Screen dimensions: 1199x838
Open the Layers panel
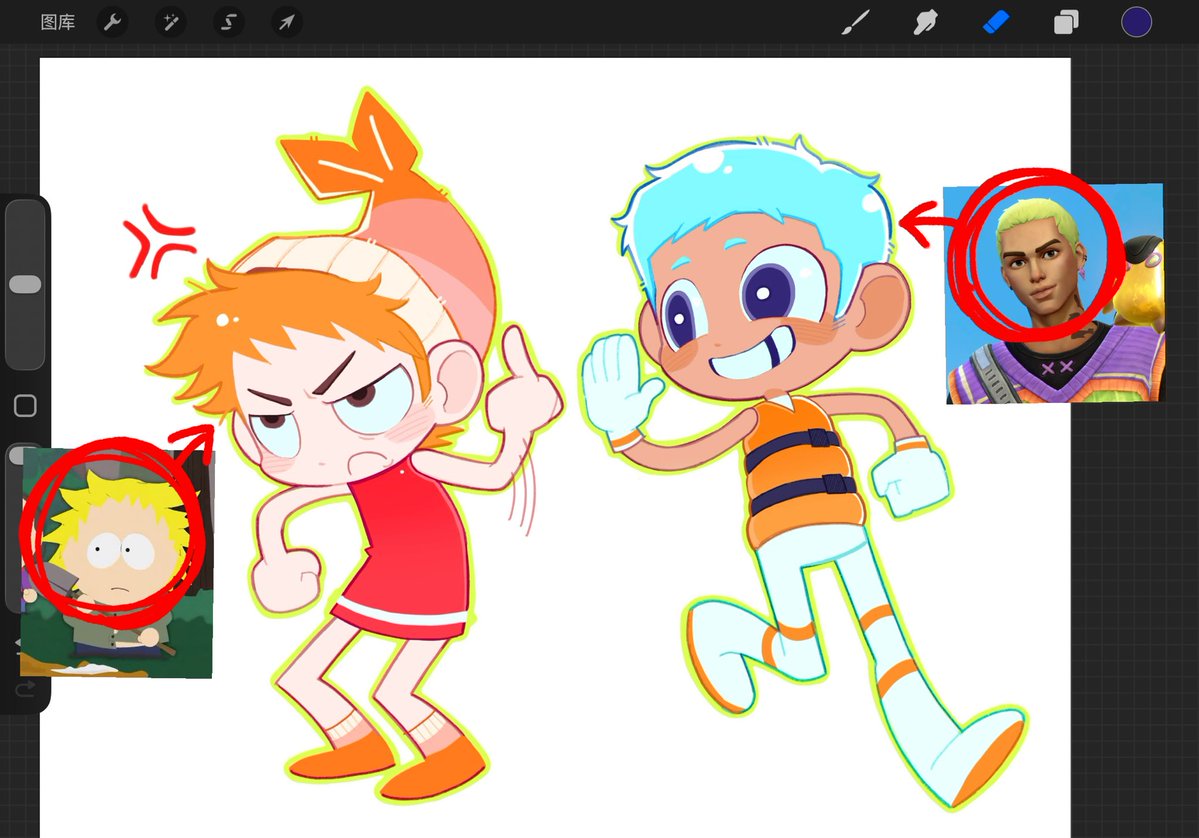point(1066,22)
